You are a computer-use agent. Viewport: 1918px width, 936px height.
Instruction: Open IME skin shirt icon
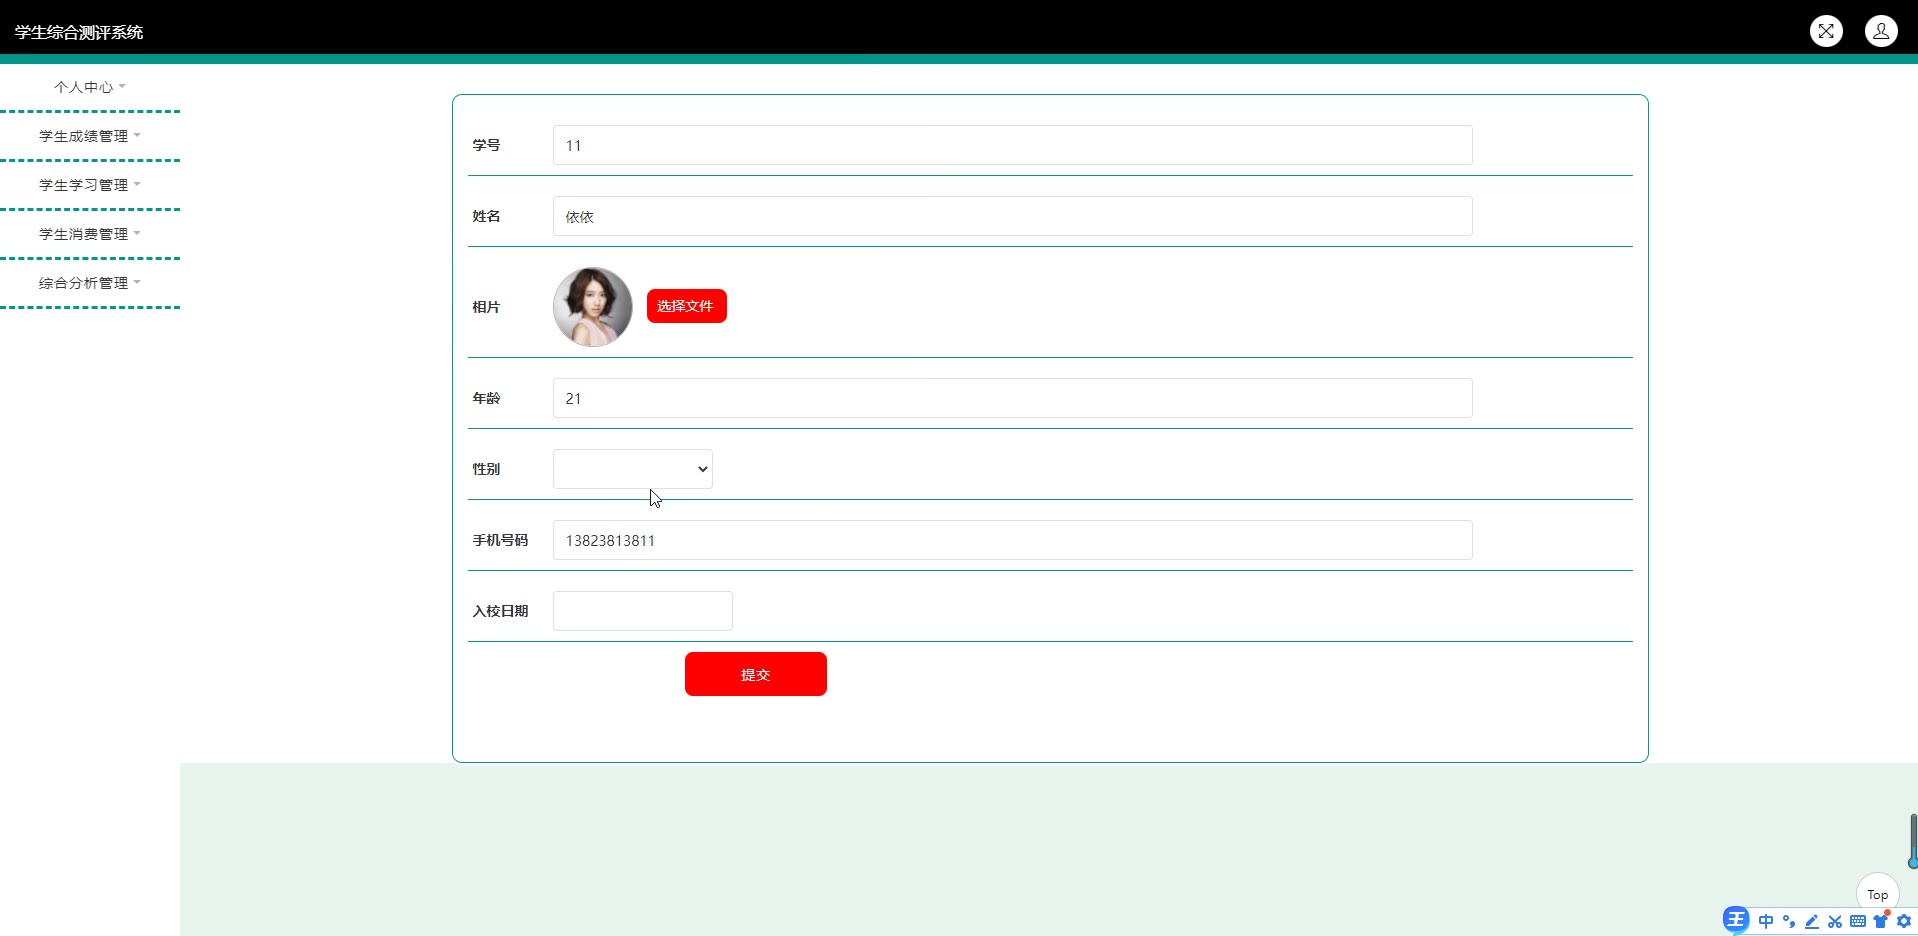[x=1881, y=920]
